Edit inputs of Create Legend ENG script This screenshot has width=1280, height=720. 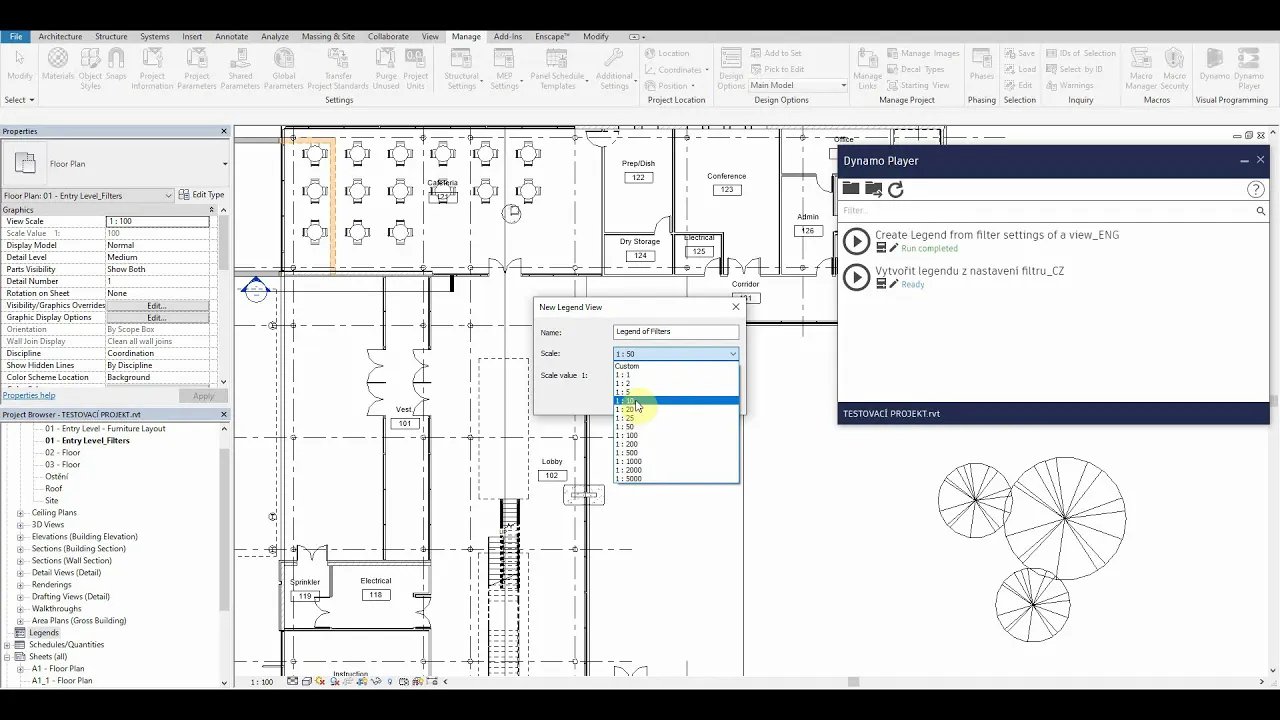894,248
